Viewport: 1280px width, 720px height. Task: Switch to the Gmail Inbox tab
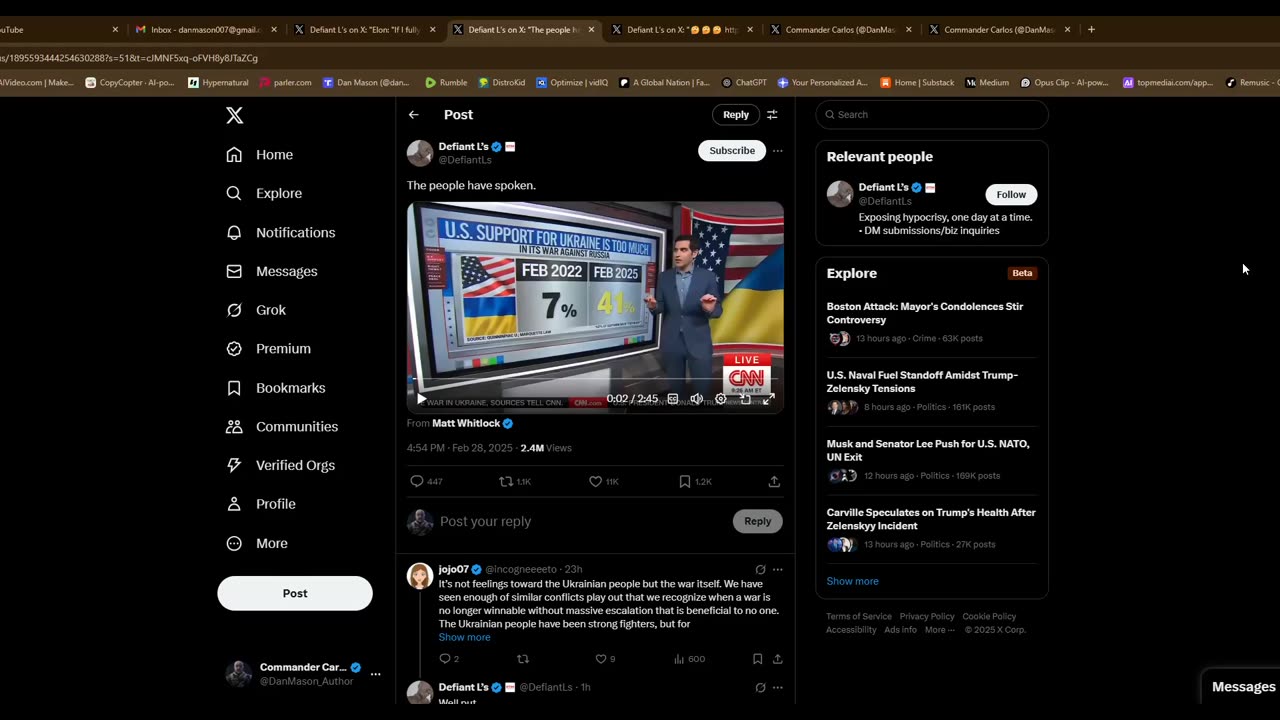click(204, 30)
